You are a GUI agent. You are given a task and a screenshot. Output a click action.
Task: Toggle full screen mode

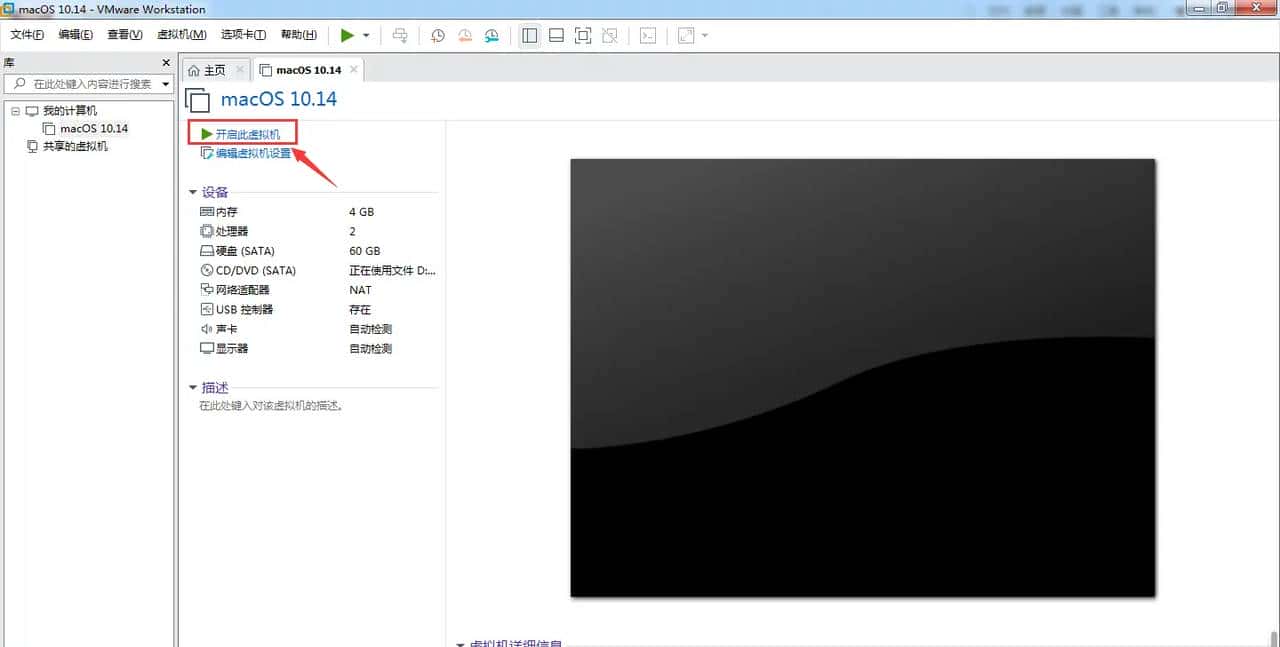point(583,35)
